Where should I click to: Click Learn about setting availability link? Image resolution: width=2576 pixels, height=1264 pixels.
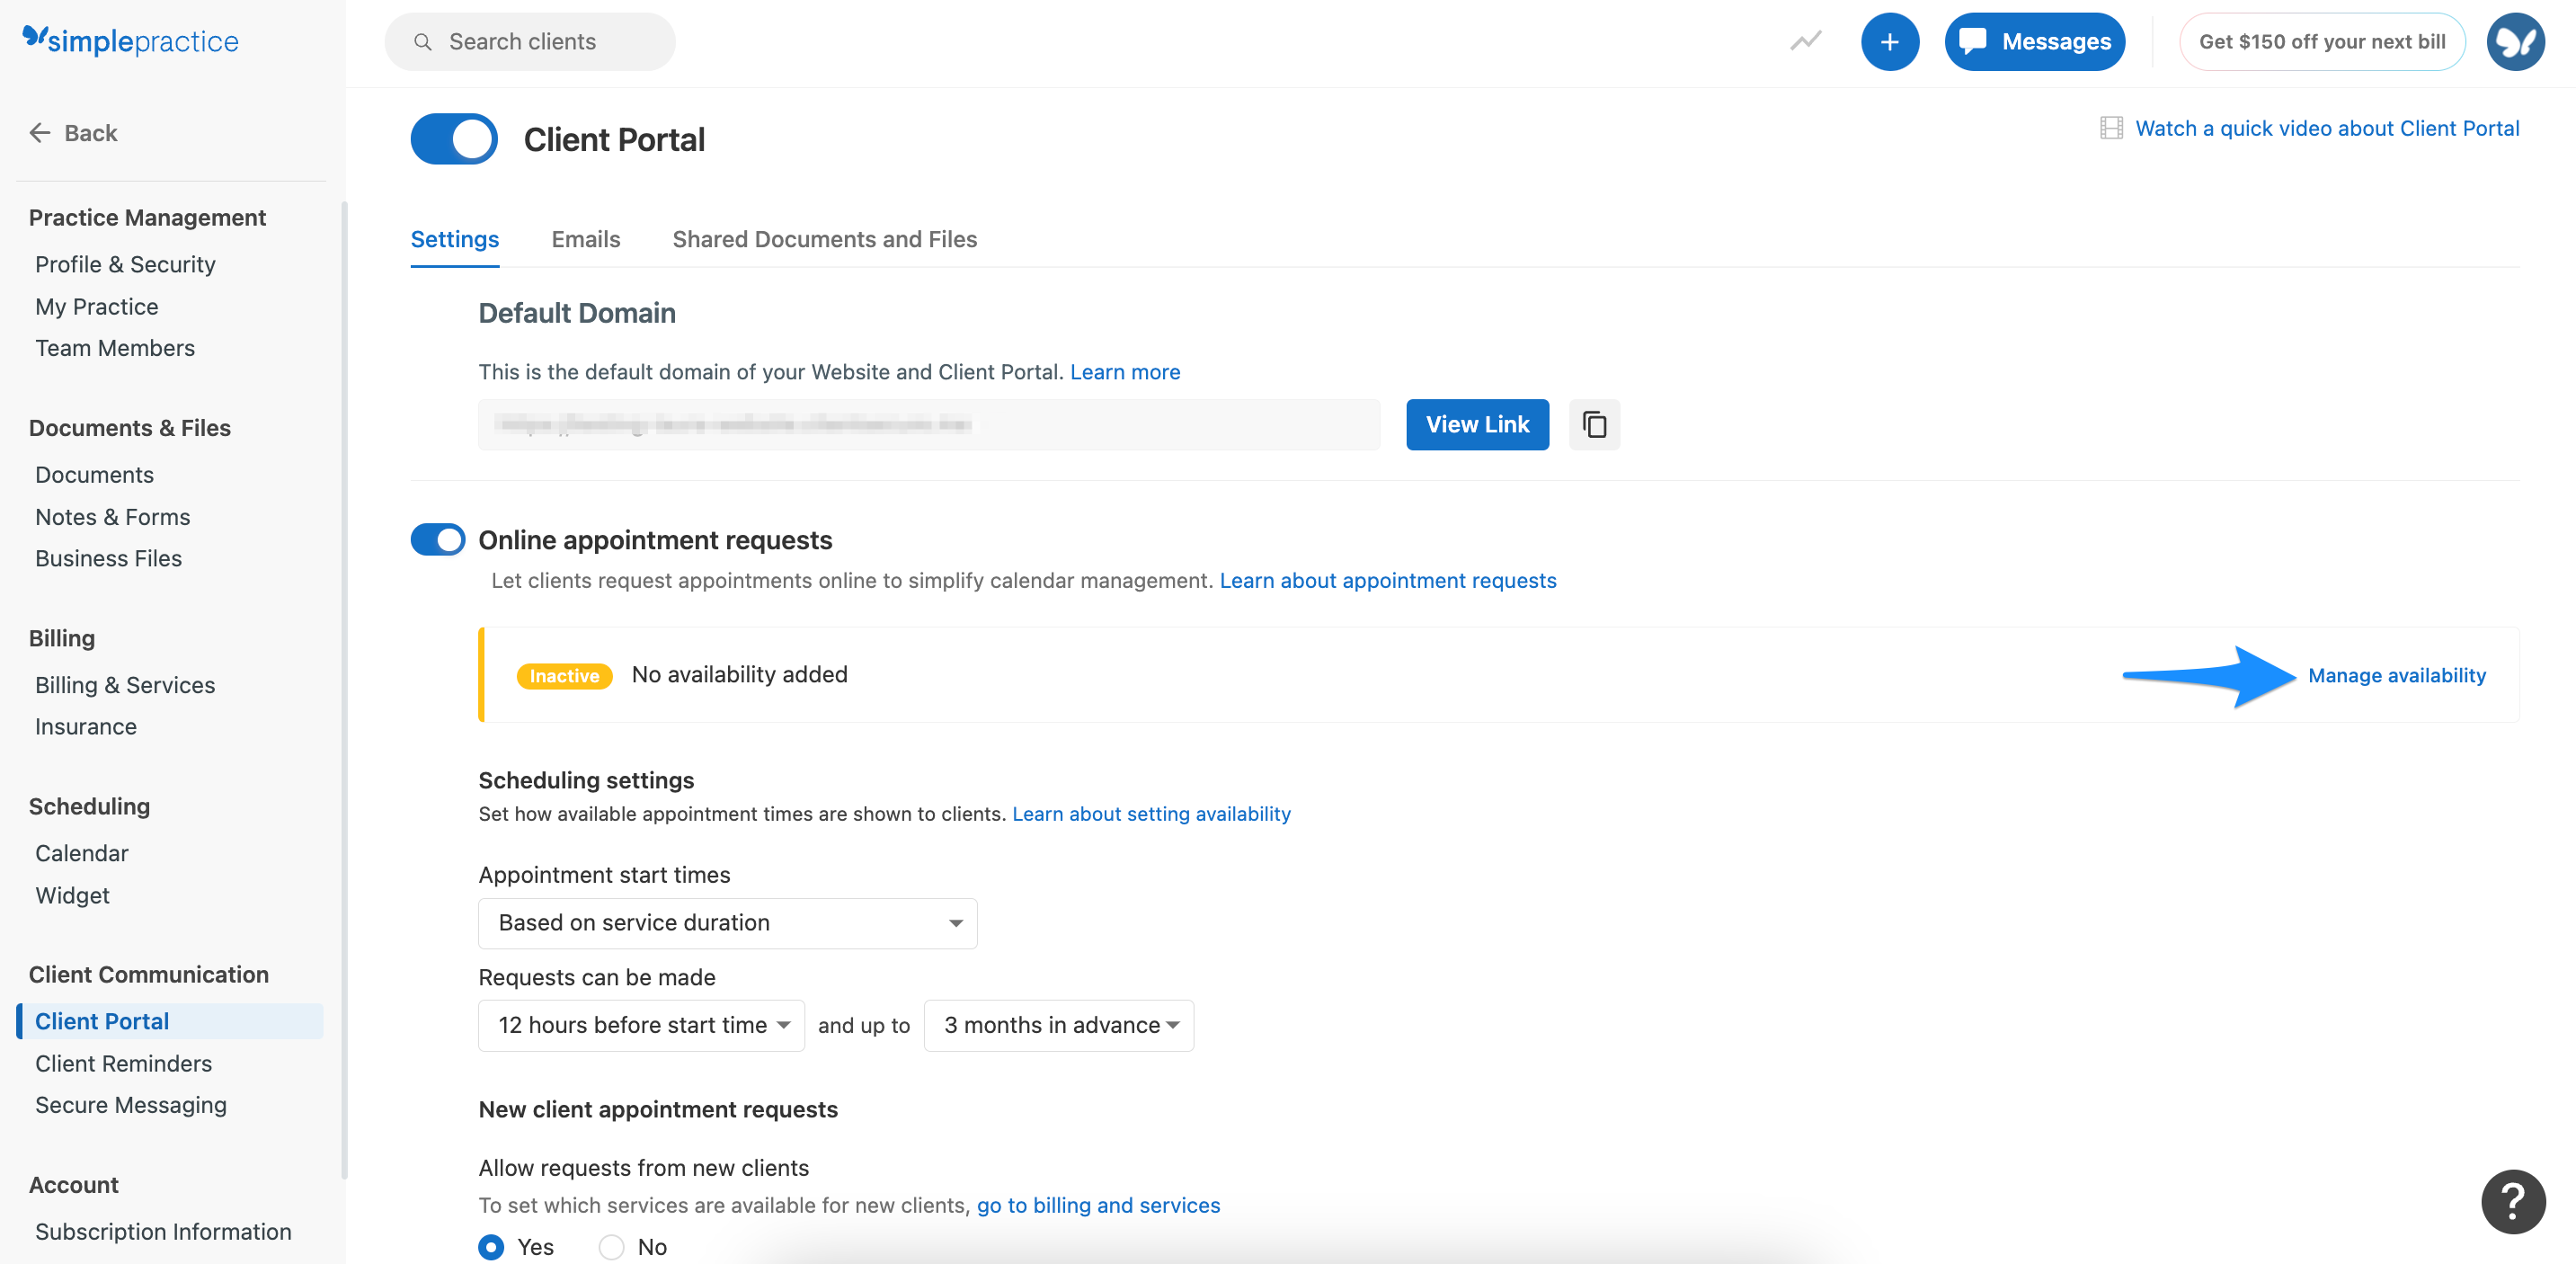pos(1151,814)
